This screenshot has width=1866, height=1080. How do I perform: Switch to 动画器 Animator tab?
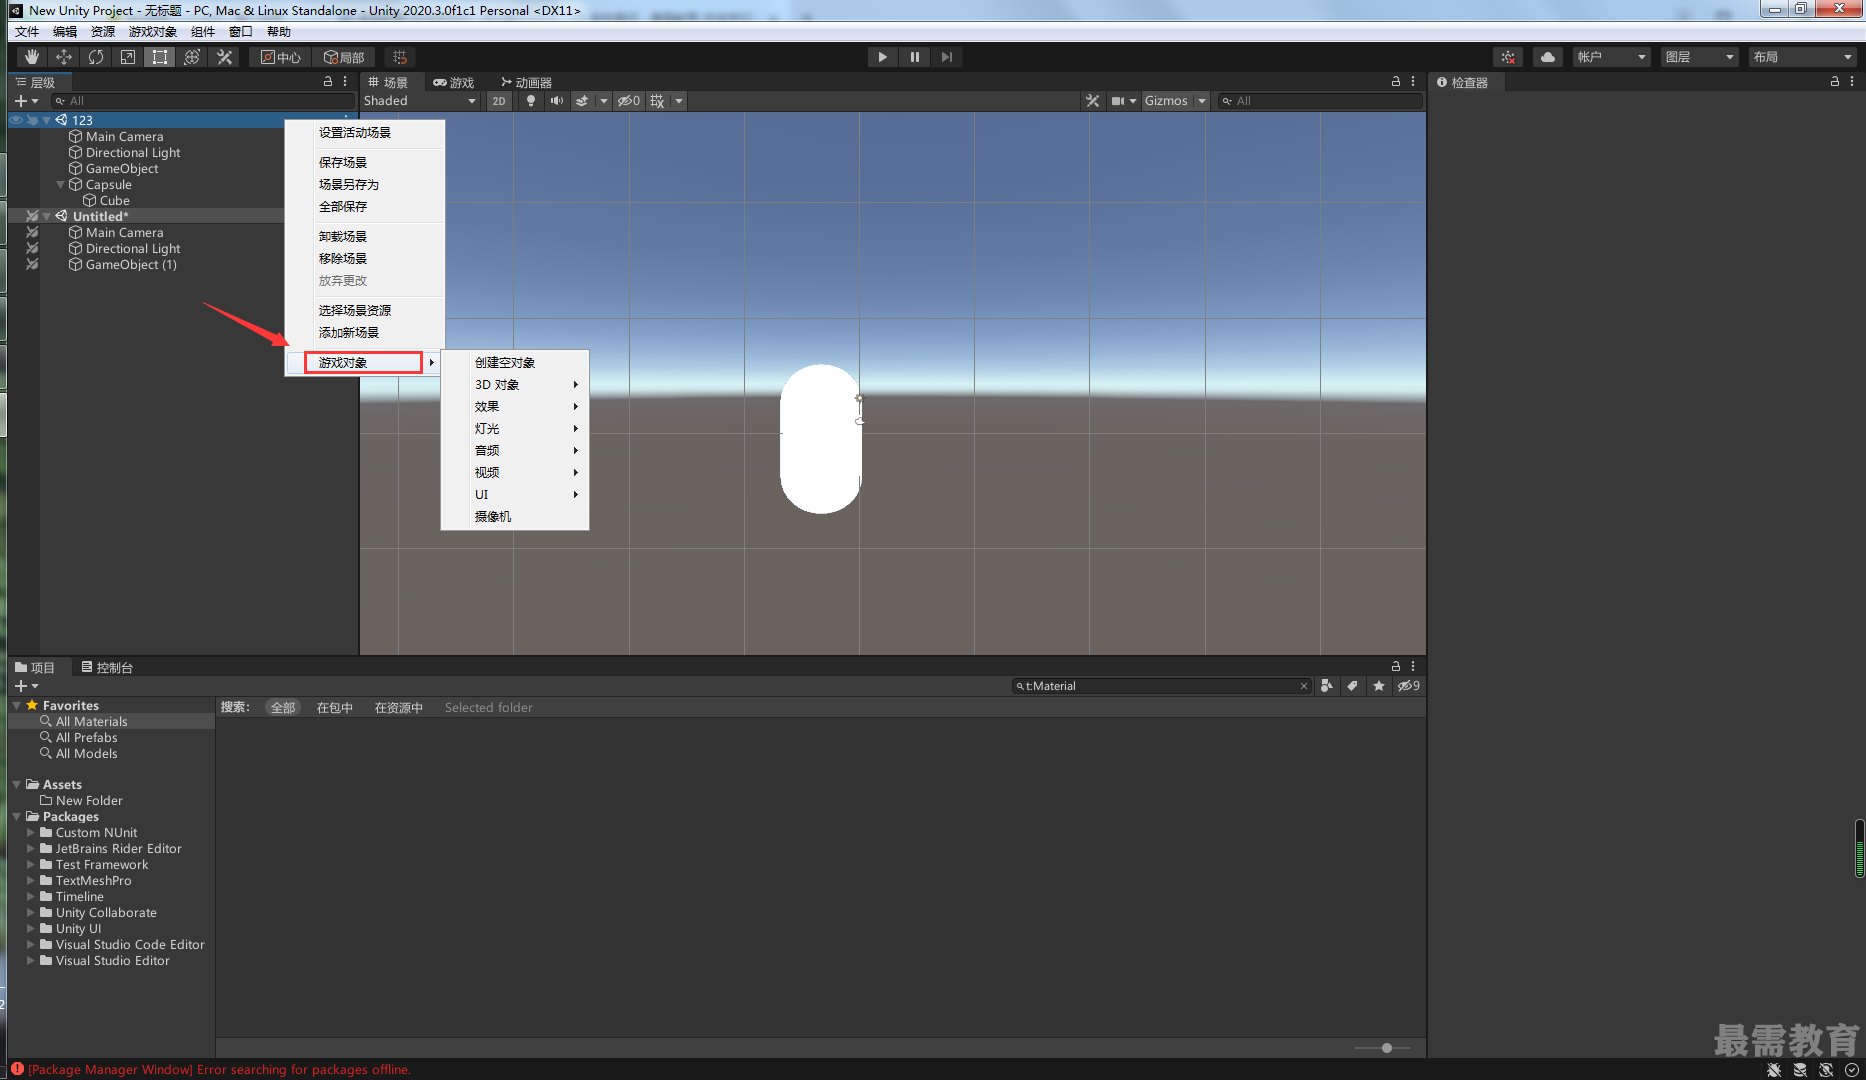tap(526, 82)
